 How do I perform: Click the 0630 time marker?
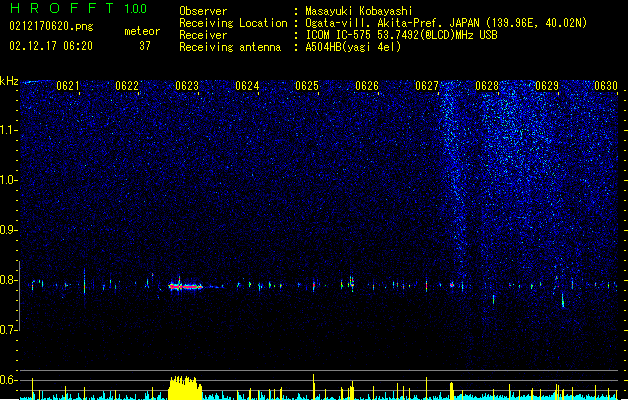pos(606,86)
